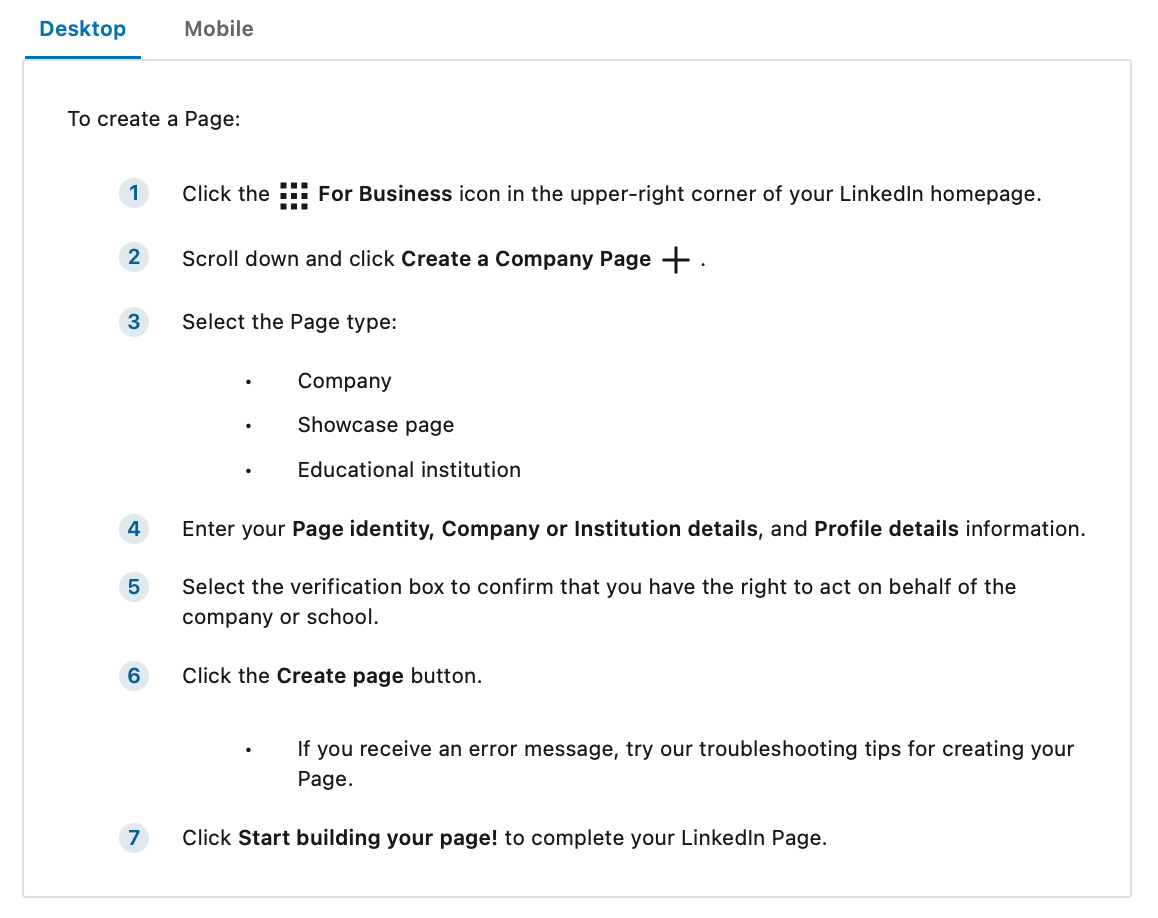1158x918 pixels.
Task: Select the 'To create a Page:' heading text
Action: coord(154,119)
